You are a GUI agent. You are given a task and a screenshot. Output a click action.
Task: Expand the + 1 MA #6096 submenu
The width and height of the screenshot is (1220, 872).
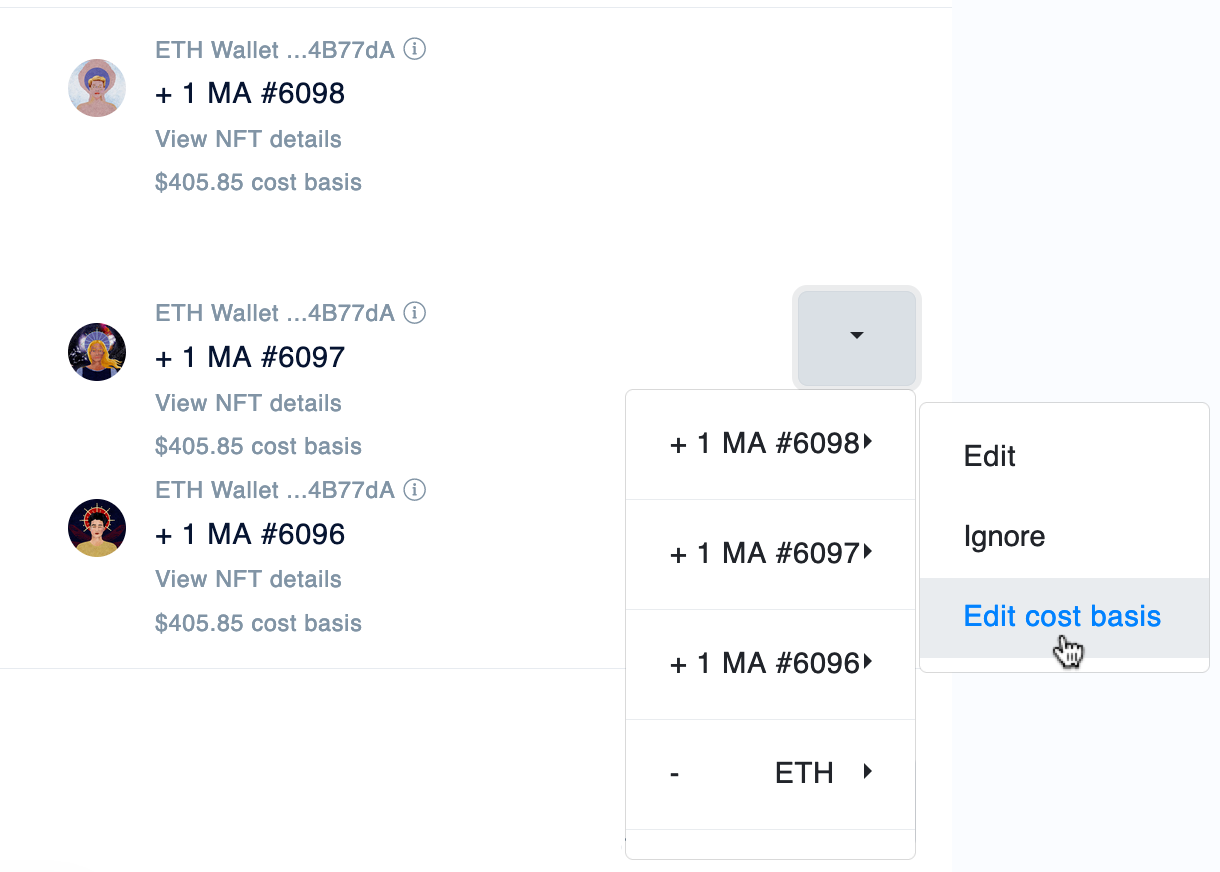[770, 664]
